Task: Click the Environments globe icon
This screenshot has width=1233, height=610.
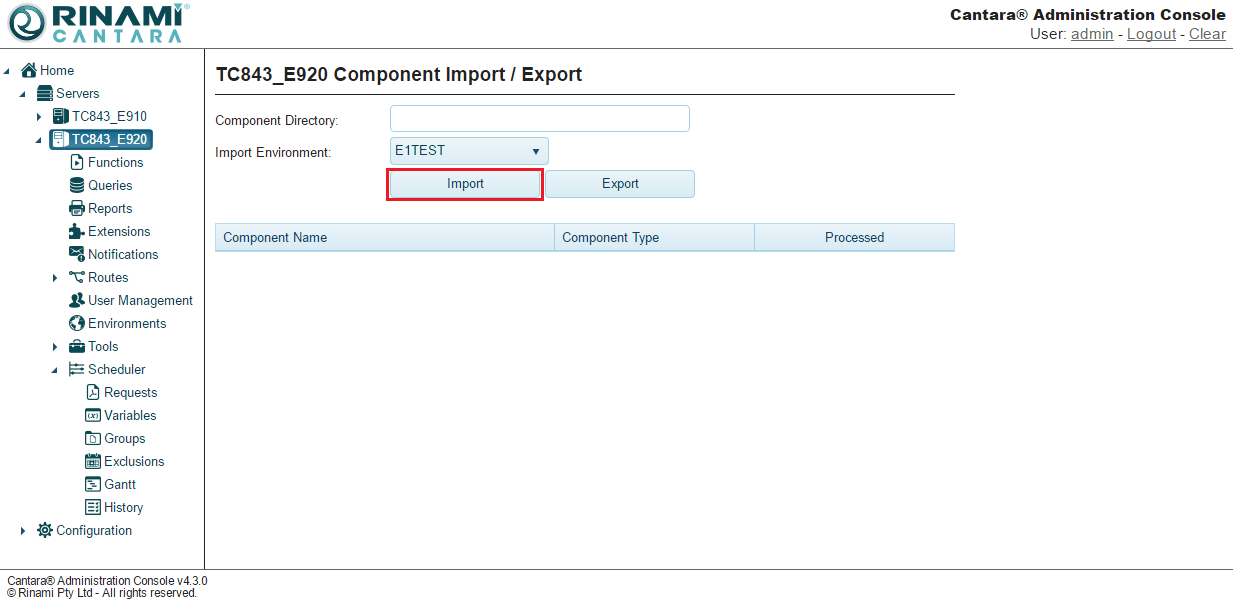Action: click(x=77, y=323)
